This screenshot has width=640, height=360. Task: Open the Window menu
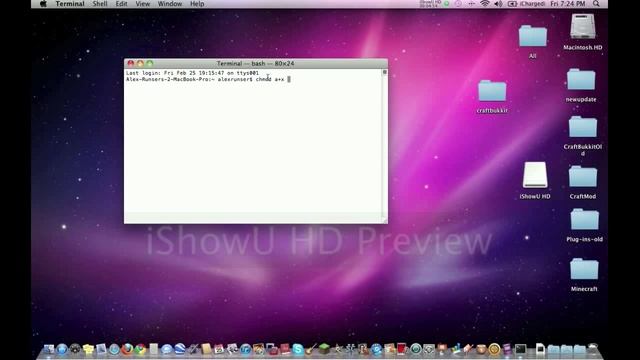tap(170, 4)
